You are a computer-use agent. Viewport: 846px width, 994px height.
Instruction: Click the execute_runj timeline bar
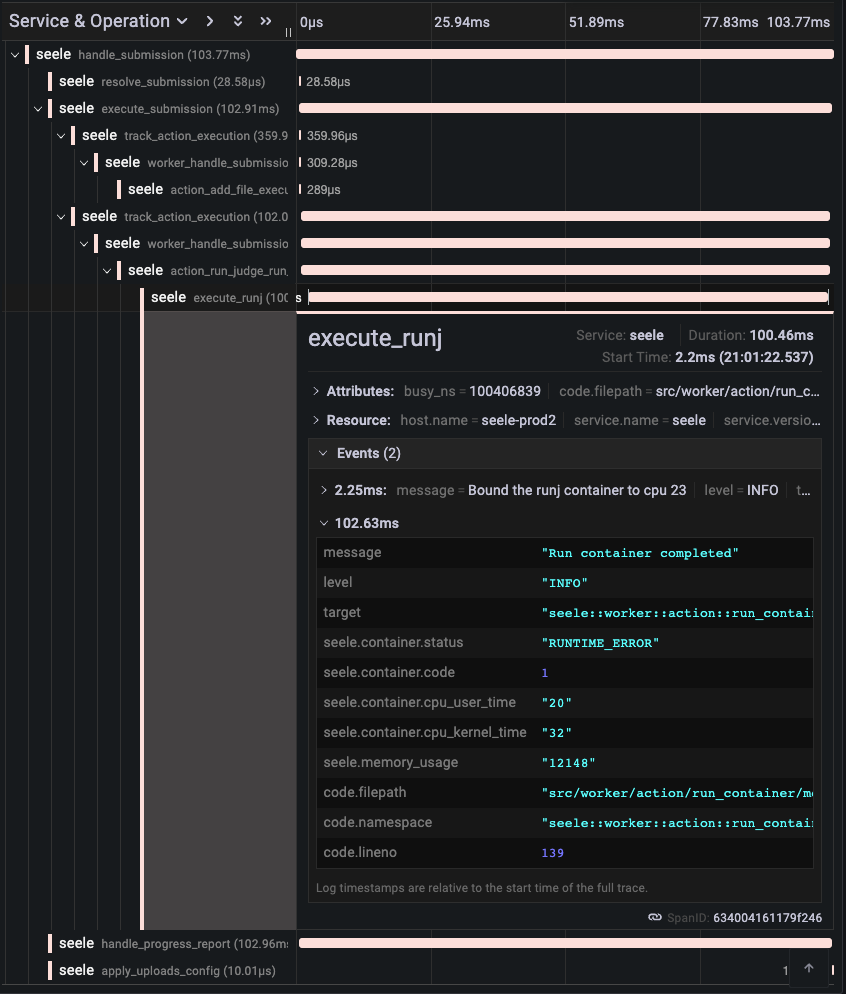[x=568, y=297]
